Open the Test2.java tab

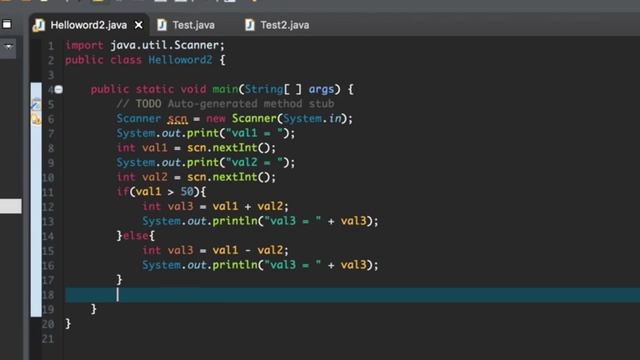(x=284, y=25)
